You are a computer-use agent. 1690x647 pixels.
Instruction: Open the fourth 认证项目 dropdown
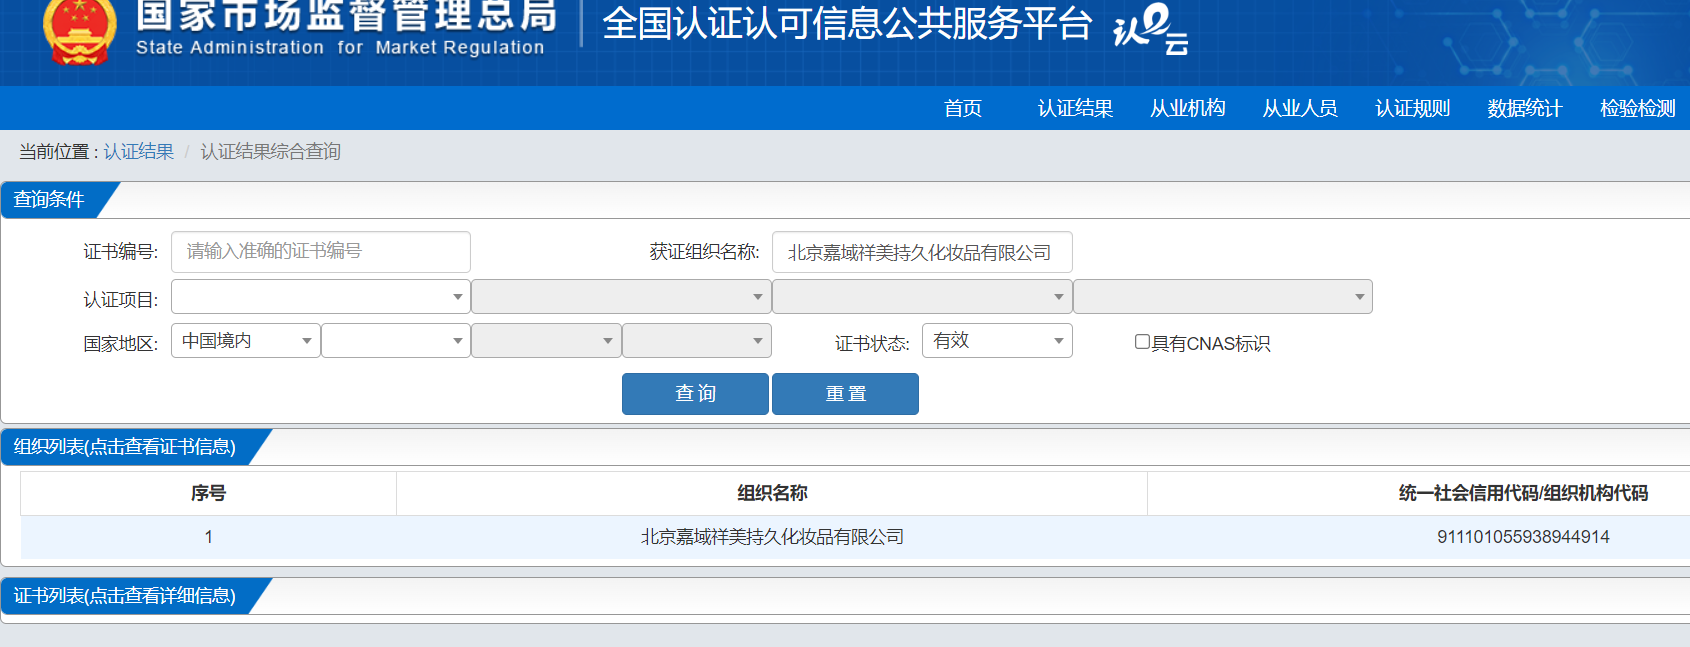click(x=1223, y=297)
